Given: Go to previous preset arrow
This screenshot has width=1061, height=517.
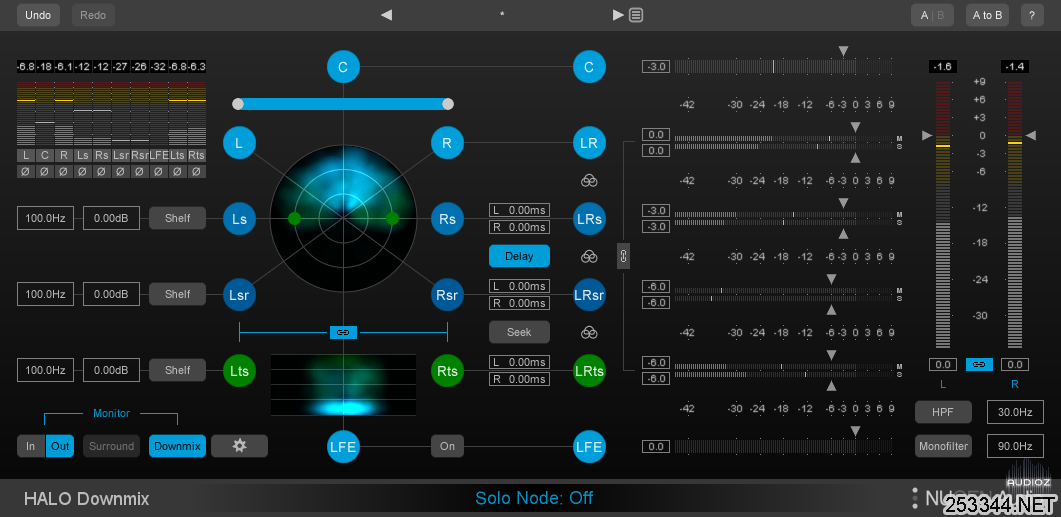Looking at the screenshot, I should point(386,14).
